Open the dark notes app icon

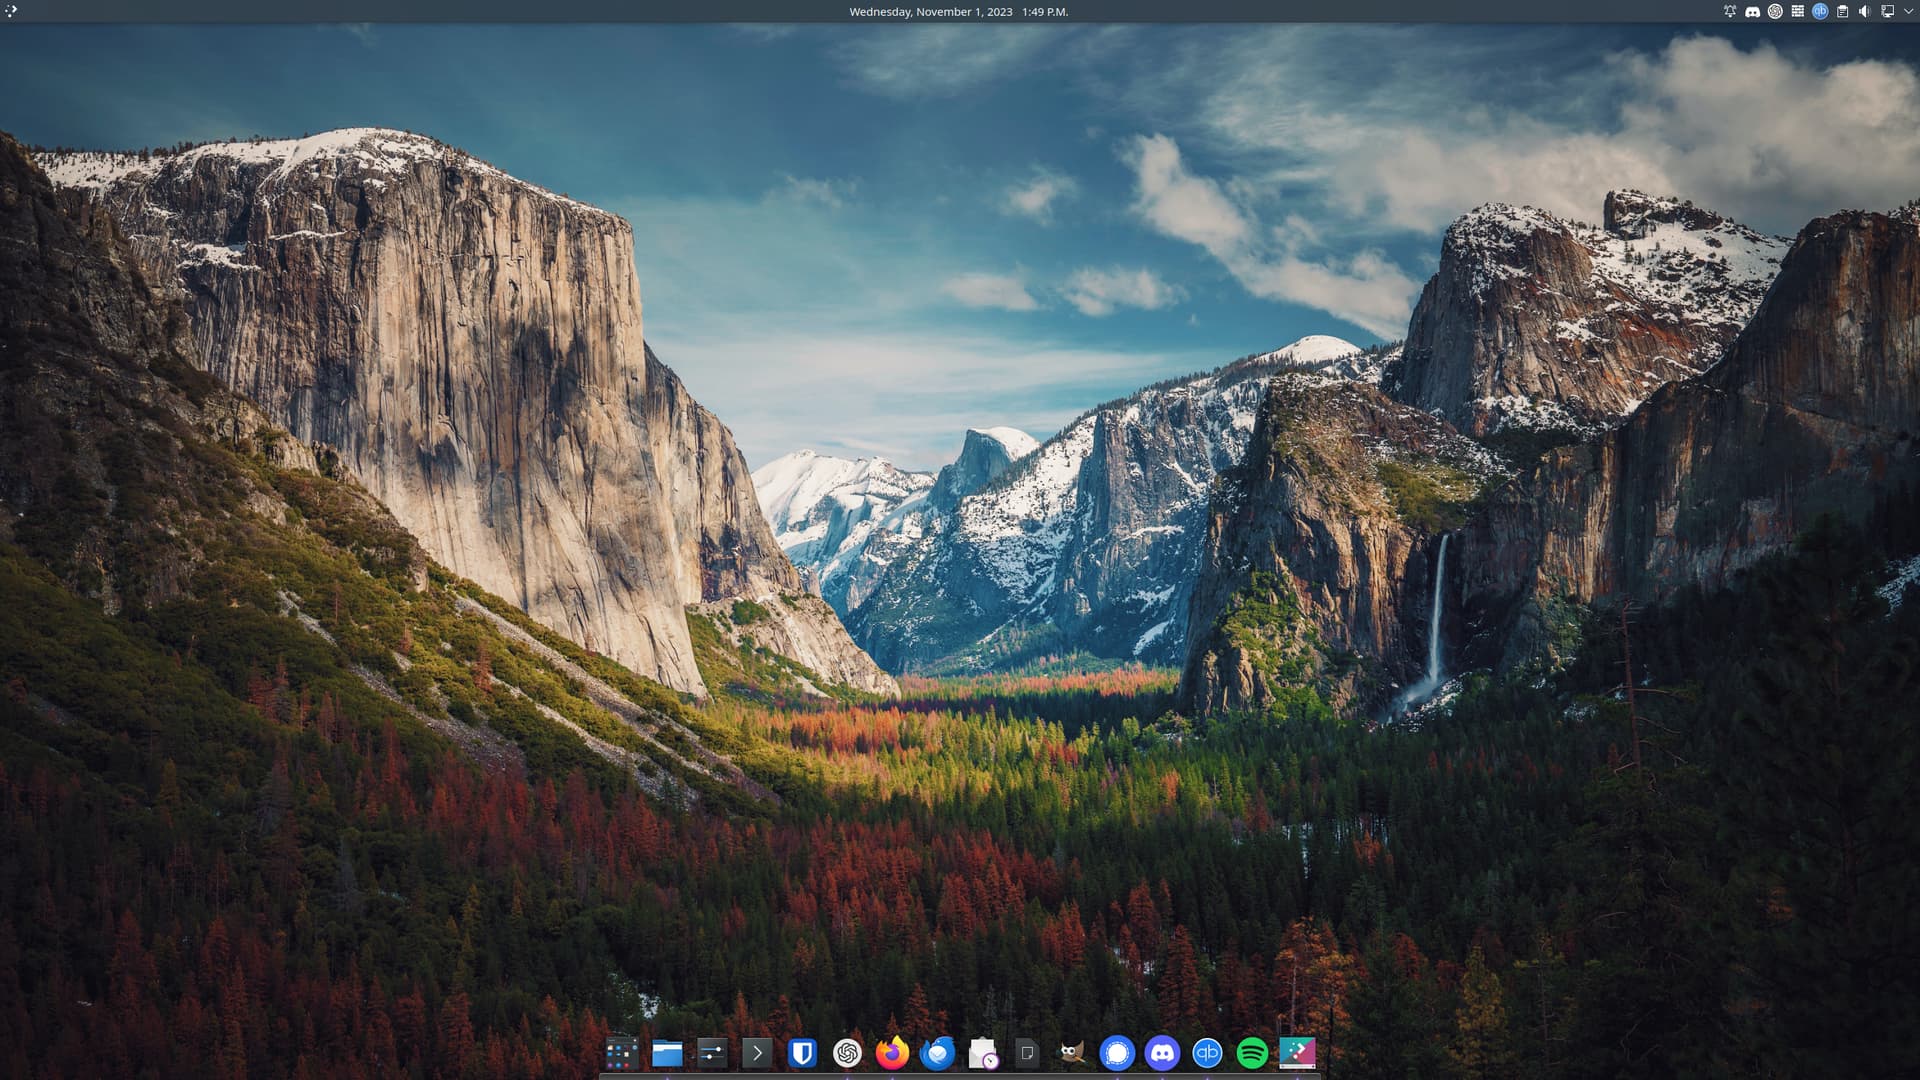(x=1027, y=1053)
